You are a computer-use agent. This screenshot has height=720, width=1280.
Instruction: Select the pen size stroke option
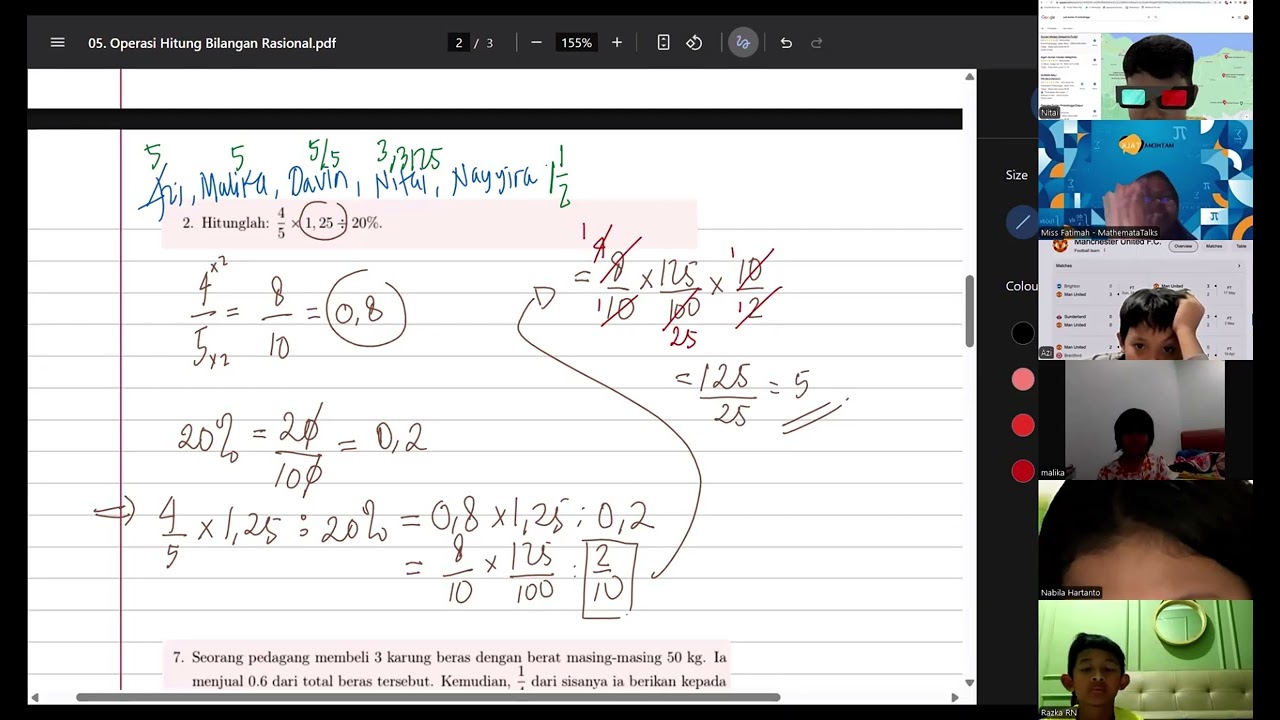coord(1022,222)
